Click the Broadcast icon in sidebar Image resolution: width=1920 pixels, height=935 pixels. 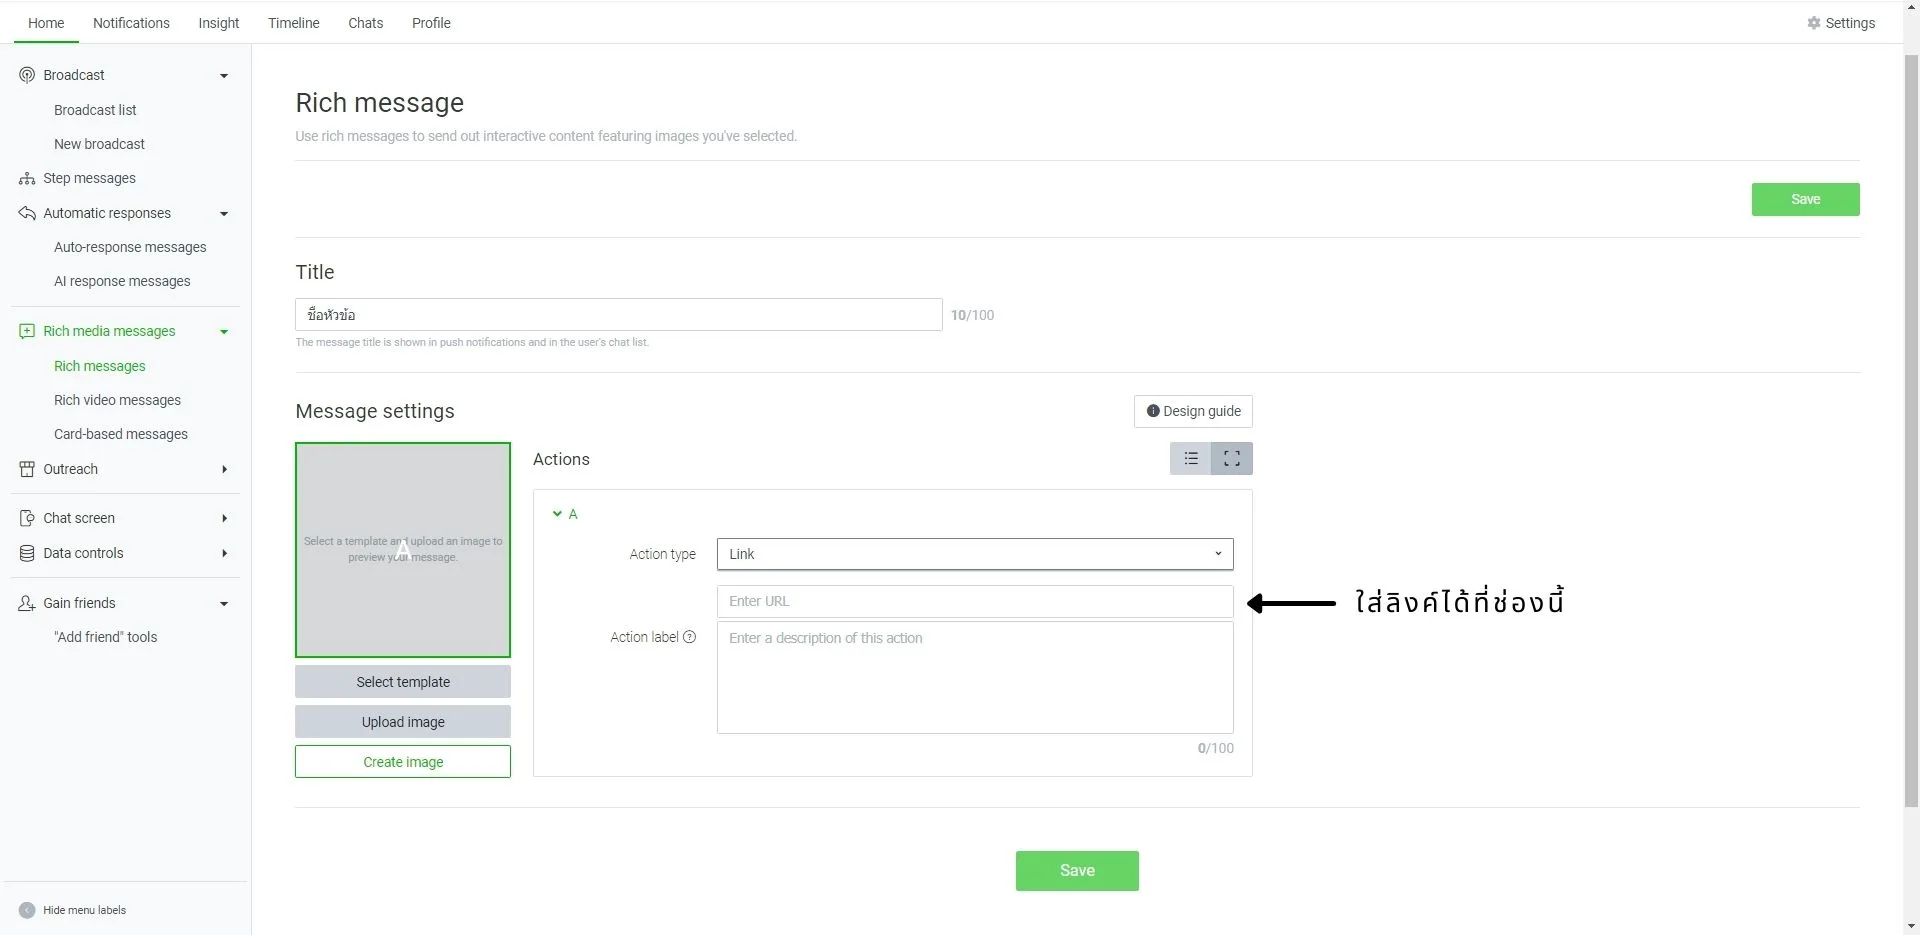tap(27, 75)
